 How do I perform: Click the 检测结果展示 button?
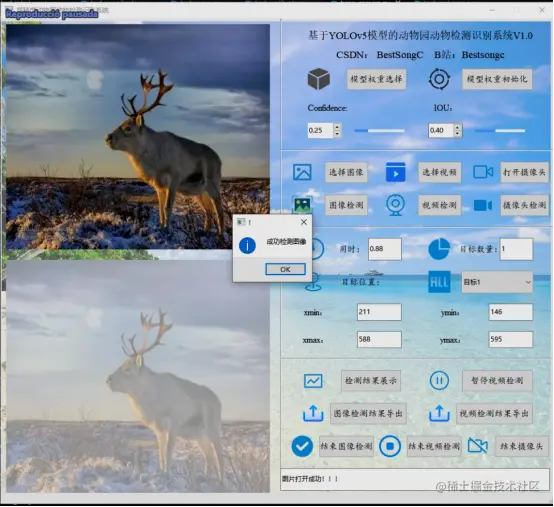click(371, 381)
